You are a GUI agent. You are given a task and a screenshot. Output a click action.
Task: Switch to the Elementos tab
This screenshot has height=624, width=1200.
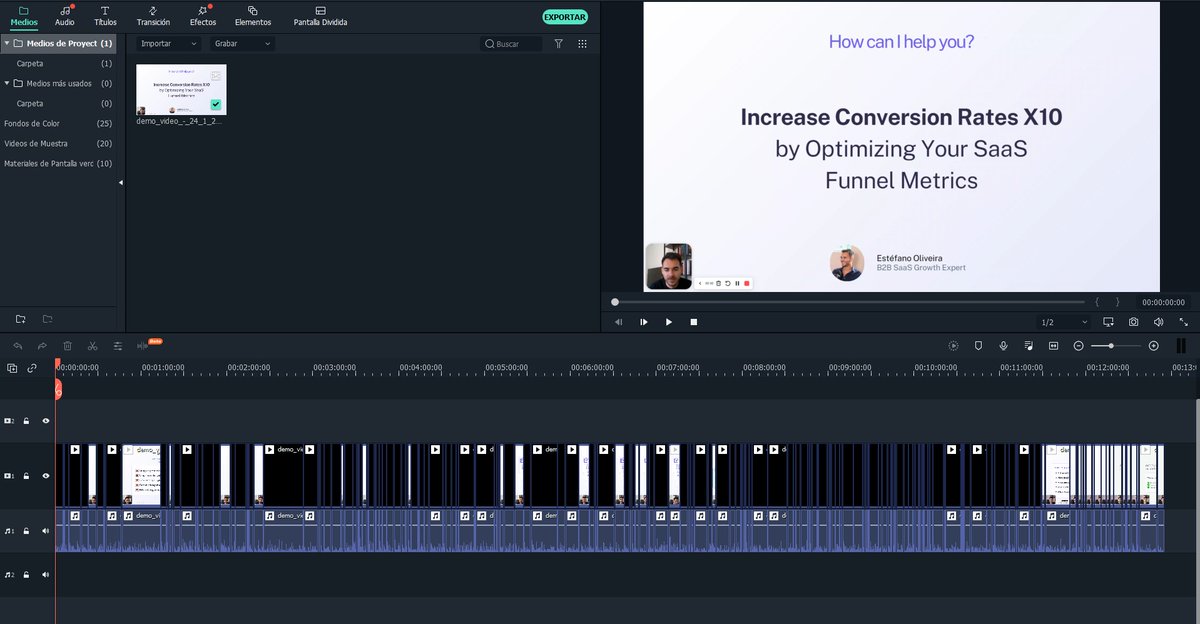253,16
